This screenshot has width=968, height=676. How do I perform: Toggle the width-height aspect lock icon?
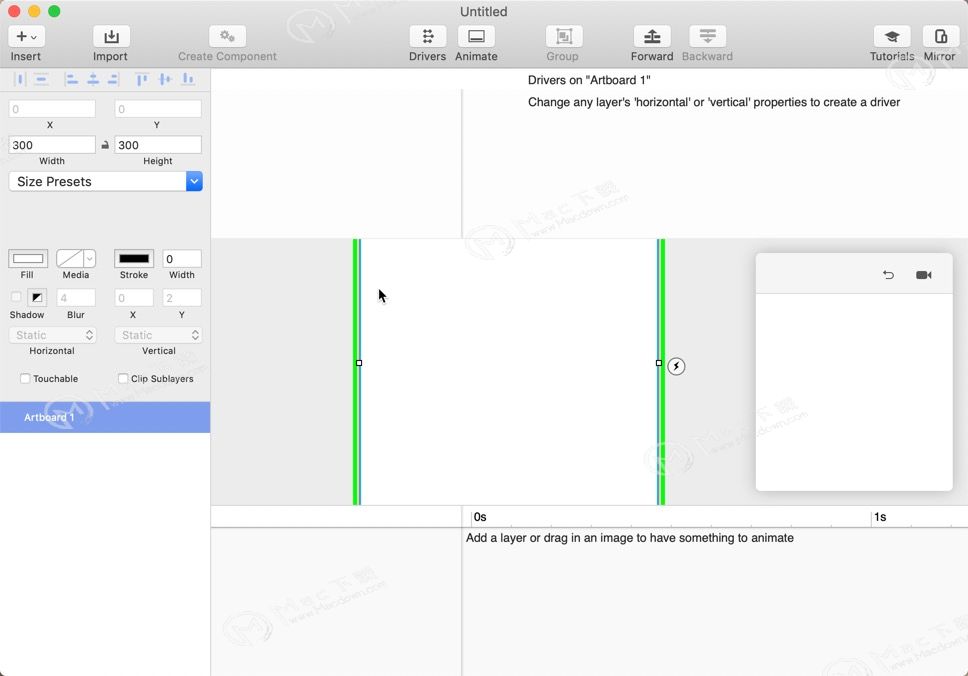(105, 145)
